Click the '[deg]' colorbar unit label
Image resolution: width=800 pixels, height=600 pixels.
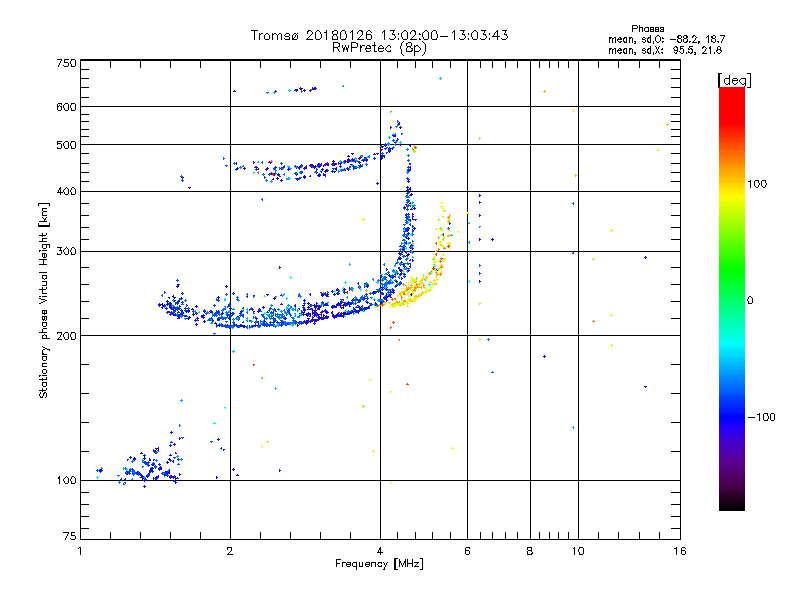click(x=734, y=80)
